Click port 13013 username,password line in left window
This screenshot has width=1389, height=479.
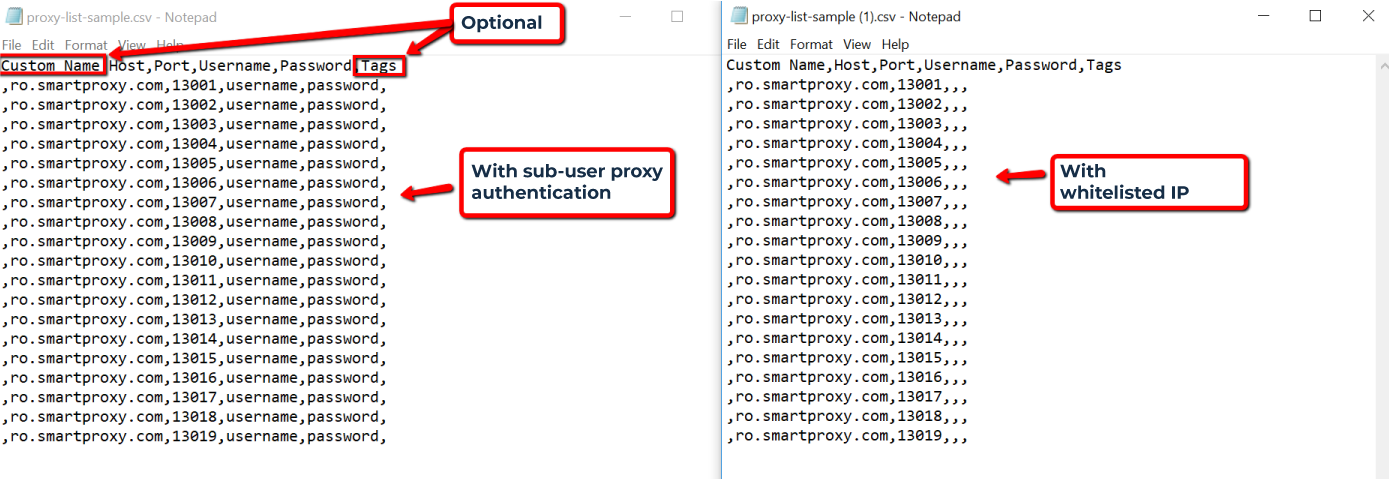coord(194,320)
